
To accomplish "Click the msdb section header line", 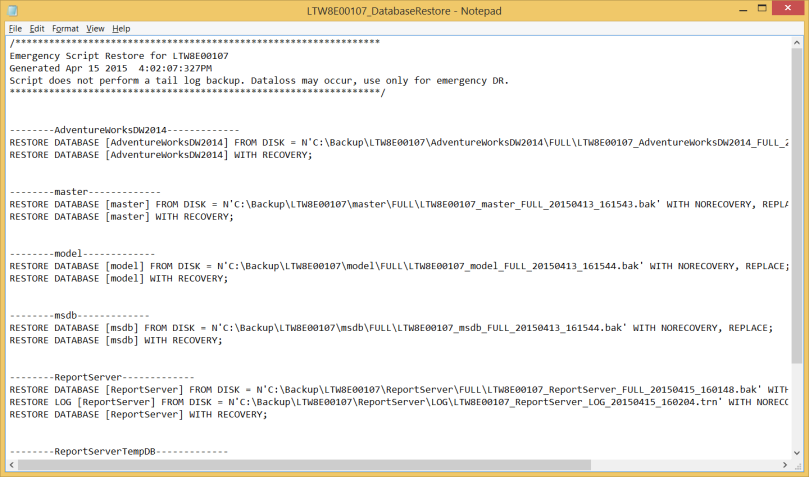I will click(79, 316).
